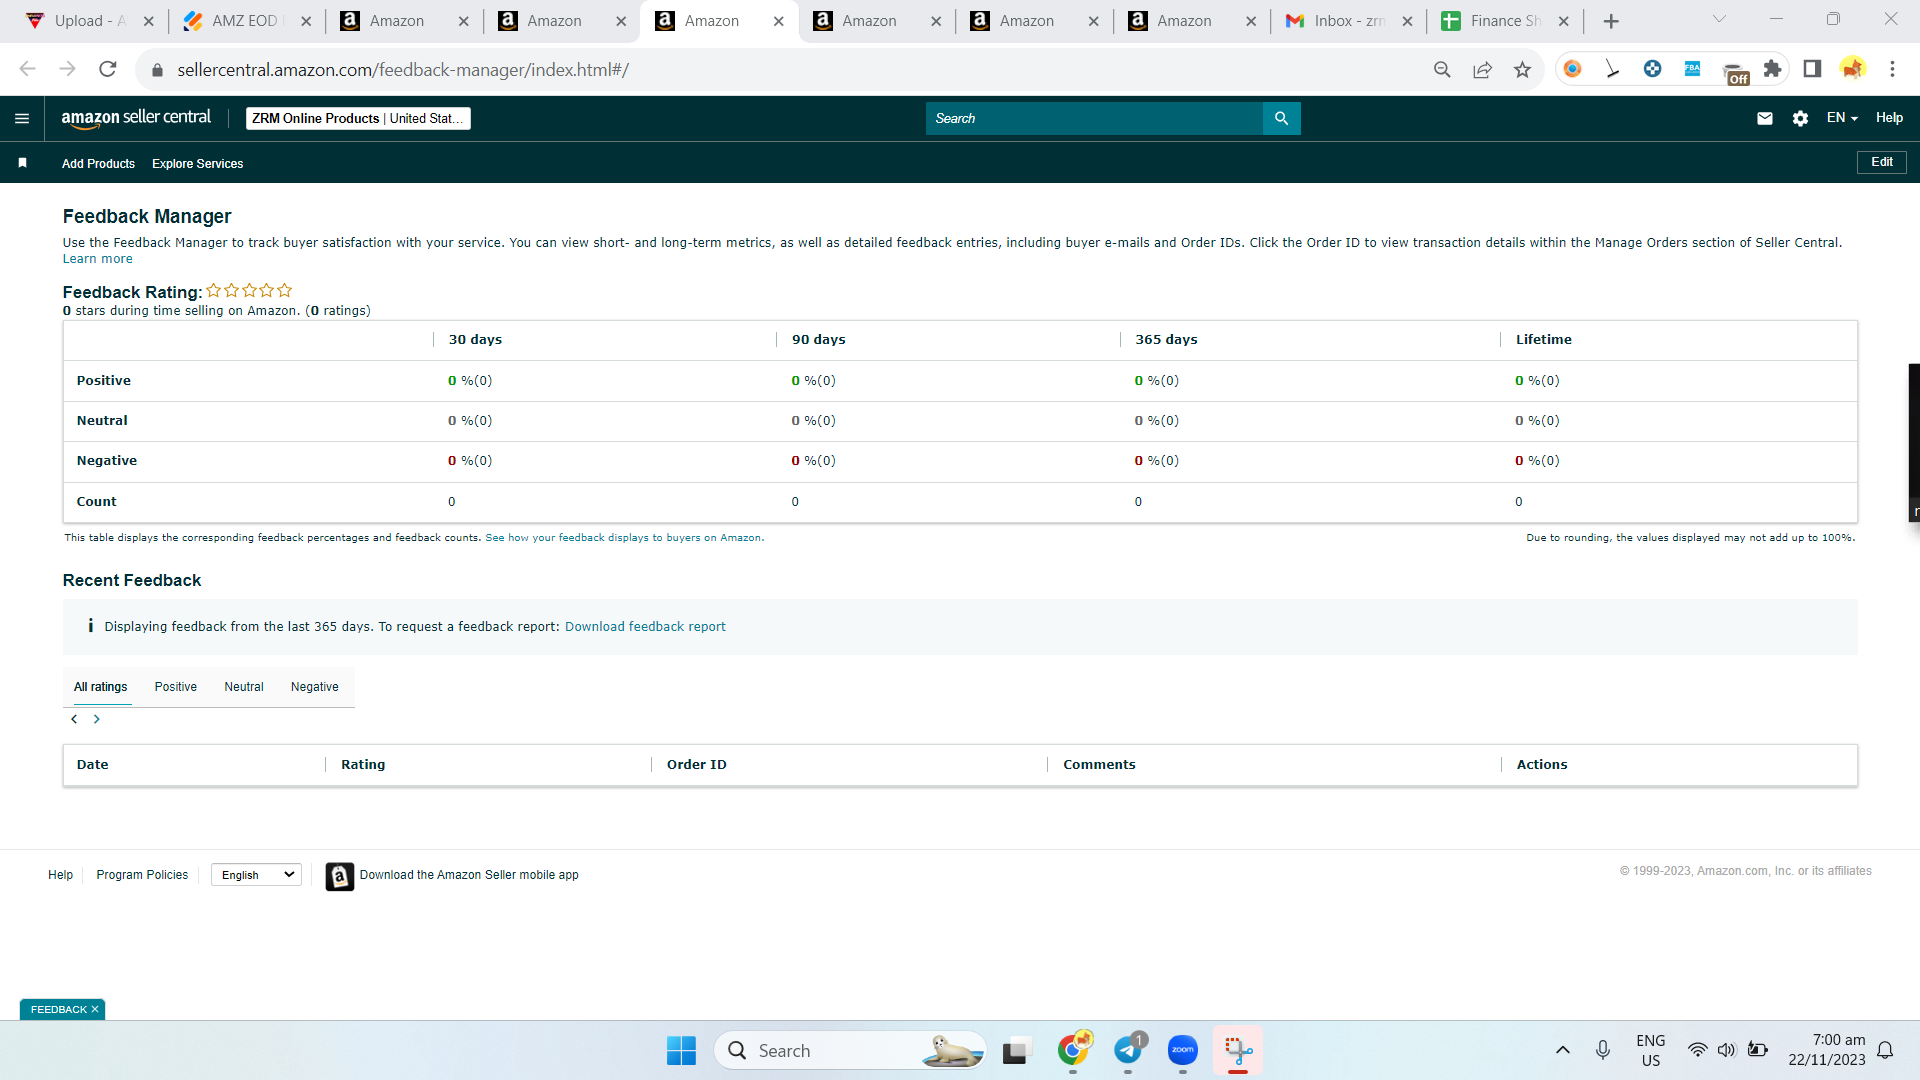Switch to the Upload browser tab

coord(90,21)
